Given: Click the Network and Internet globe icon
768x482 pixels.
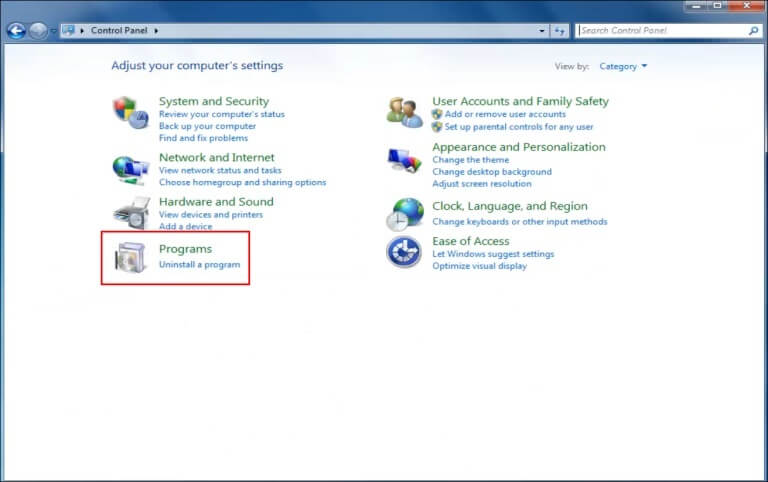Looking at the screenshot, I should (130, 170).
